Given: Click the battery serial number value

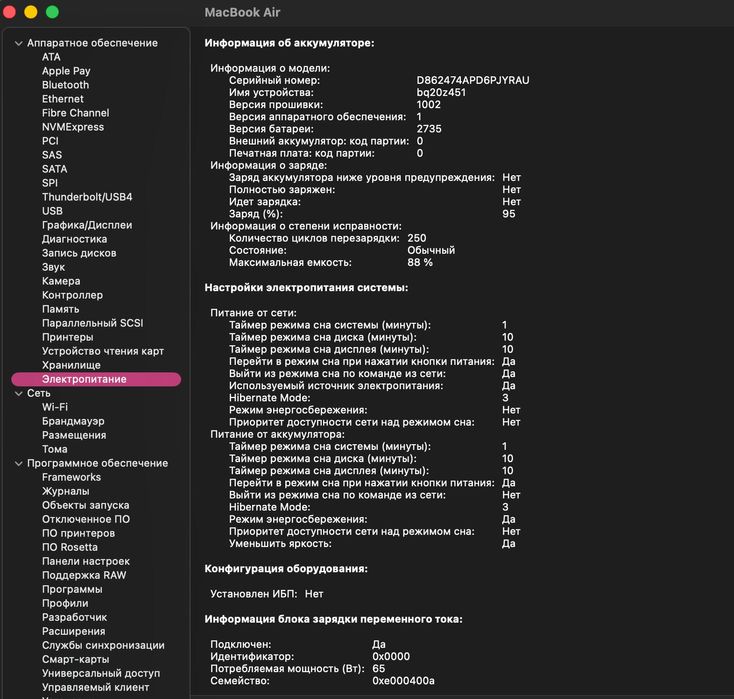Looking at the screenshot, I should [x=472, y=80].
